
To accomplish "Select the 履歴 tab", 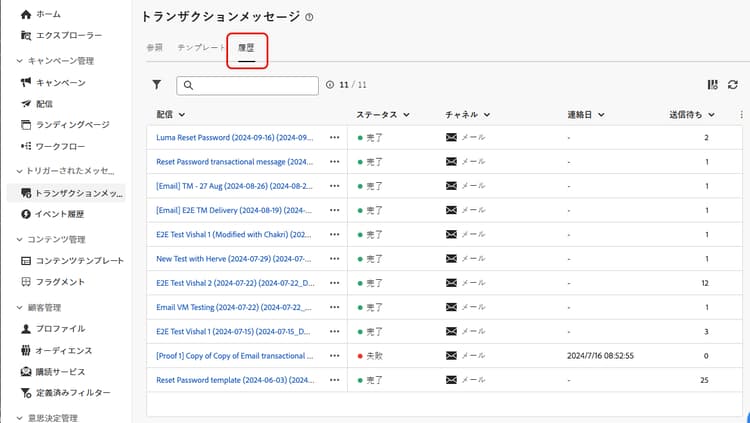I will coord(246,48).
